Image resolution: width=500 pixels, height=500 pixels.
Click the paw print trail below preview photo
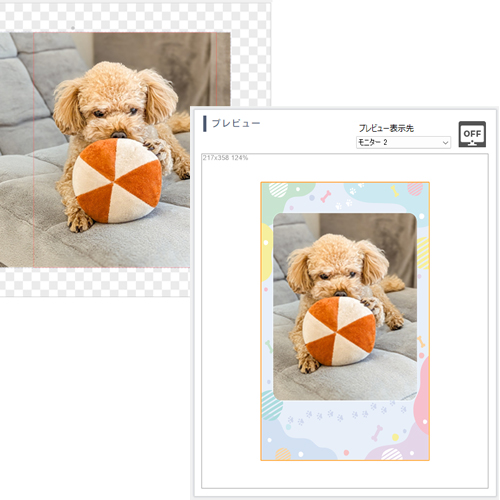pyautogui.click(x=347, y=413)
